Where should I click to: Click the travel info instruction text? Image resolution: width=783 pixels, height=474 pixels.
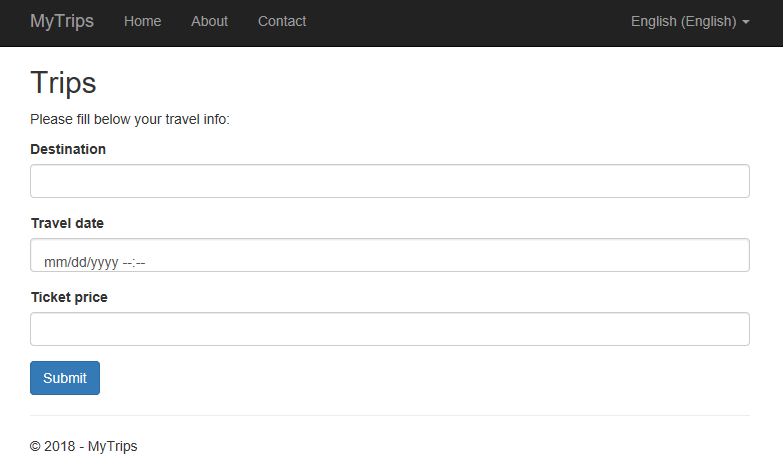(130, 120)
